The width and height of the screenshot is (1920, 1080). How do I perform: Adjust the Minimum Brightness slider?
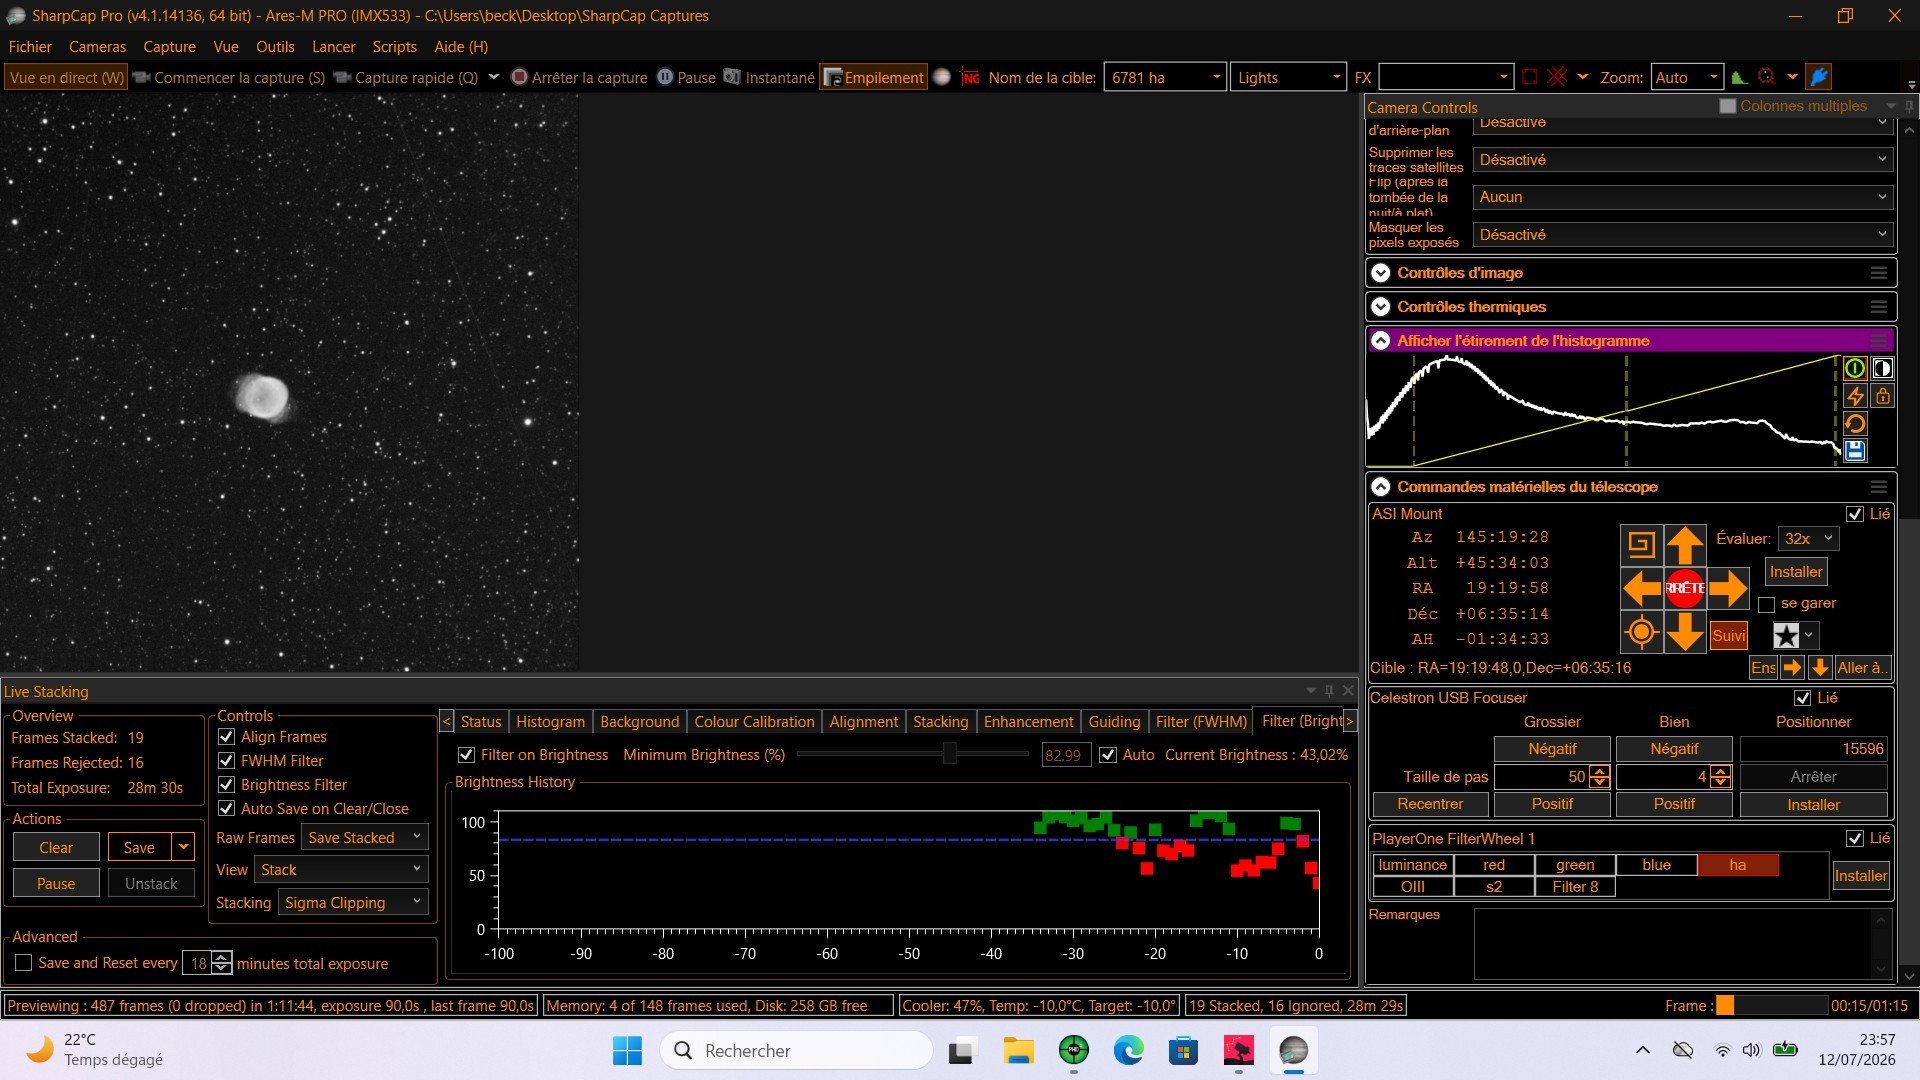[x=950, y=754]
